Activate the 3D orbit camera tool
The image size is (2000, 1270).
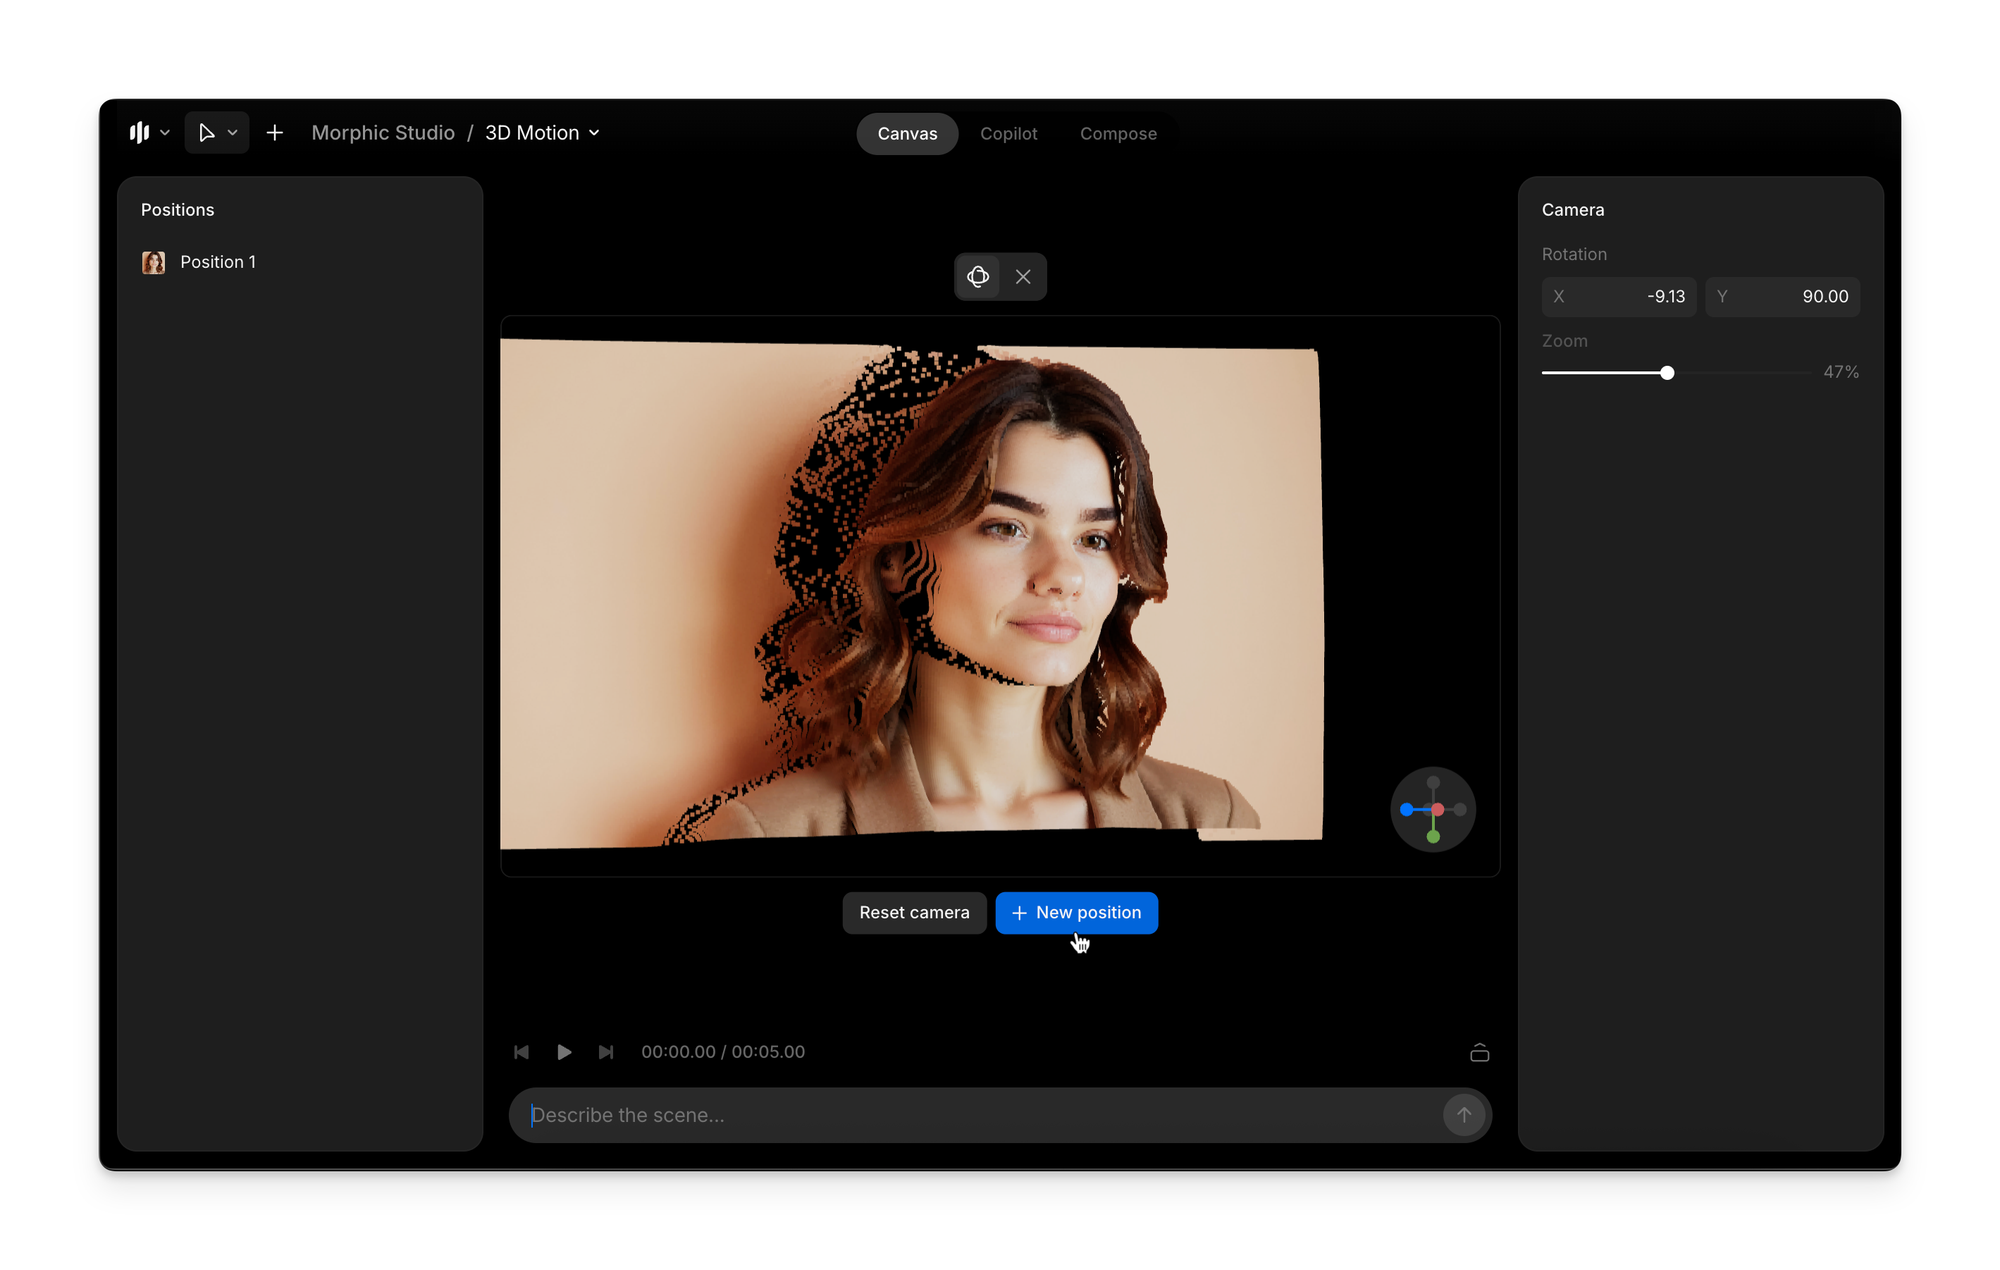978,277
